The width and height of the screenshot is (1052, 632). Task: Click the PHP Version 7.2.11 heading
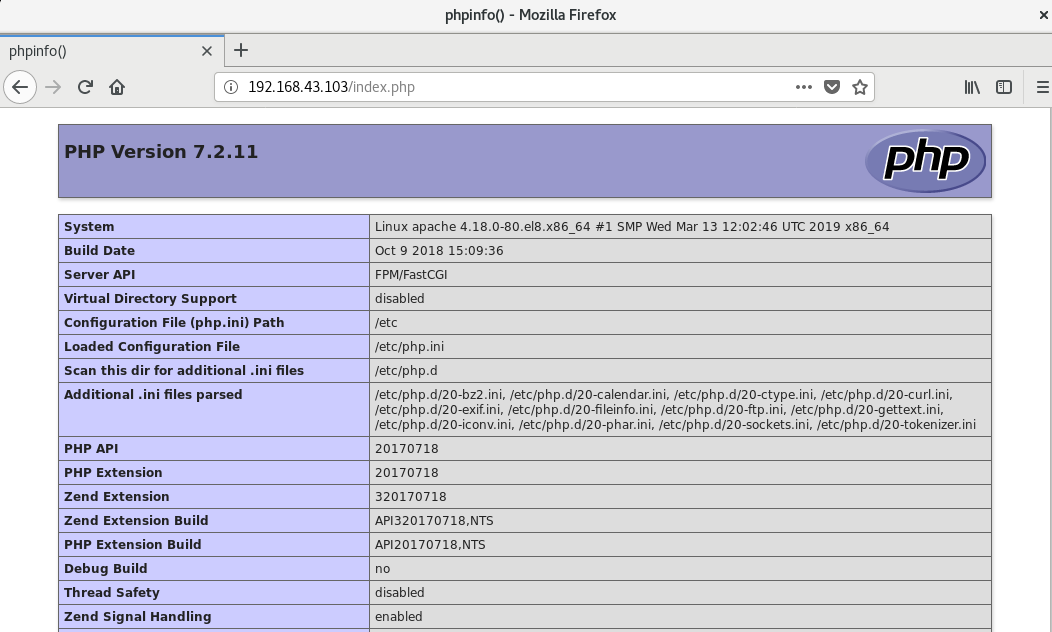click(161, 152)
